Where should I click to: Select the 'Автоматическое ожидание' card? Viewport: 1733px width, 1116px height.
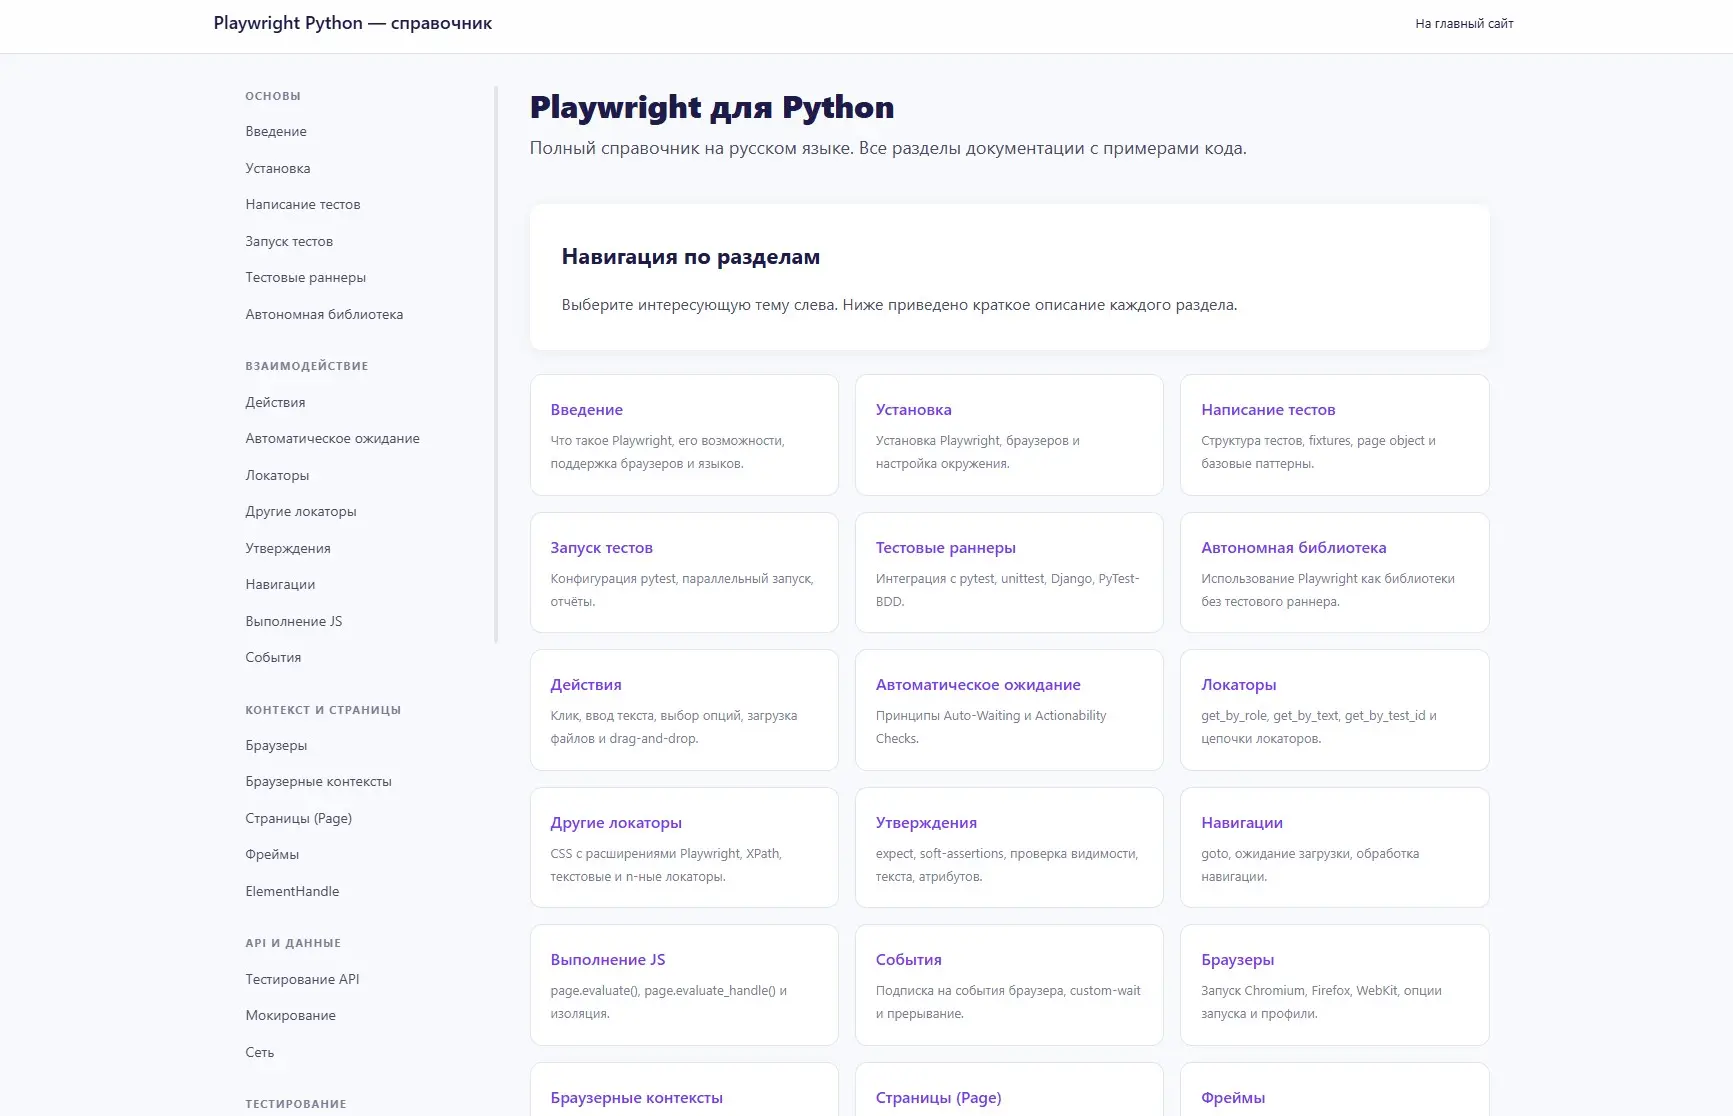pos(1009,710)
